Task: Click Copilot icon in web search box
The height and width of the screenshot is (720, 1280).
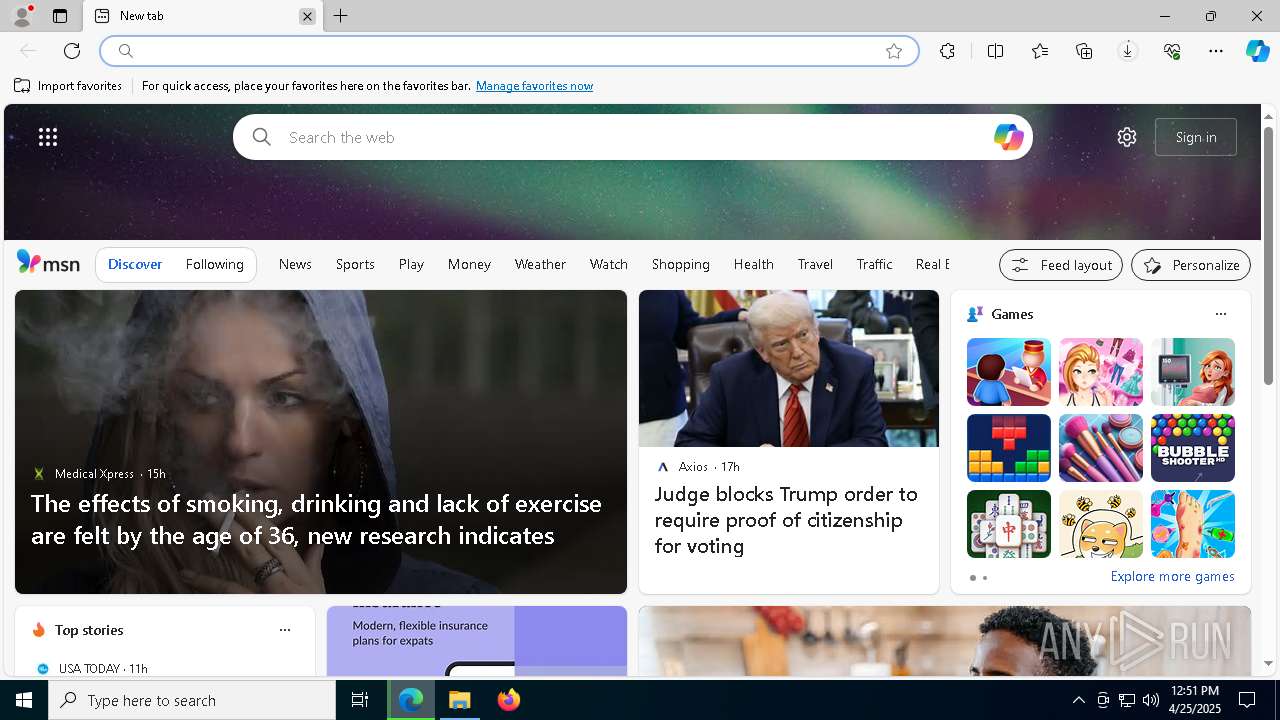Action: coord(1008,137)
